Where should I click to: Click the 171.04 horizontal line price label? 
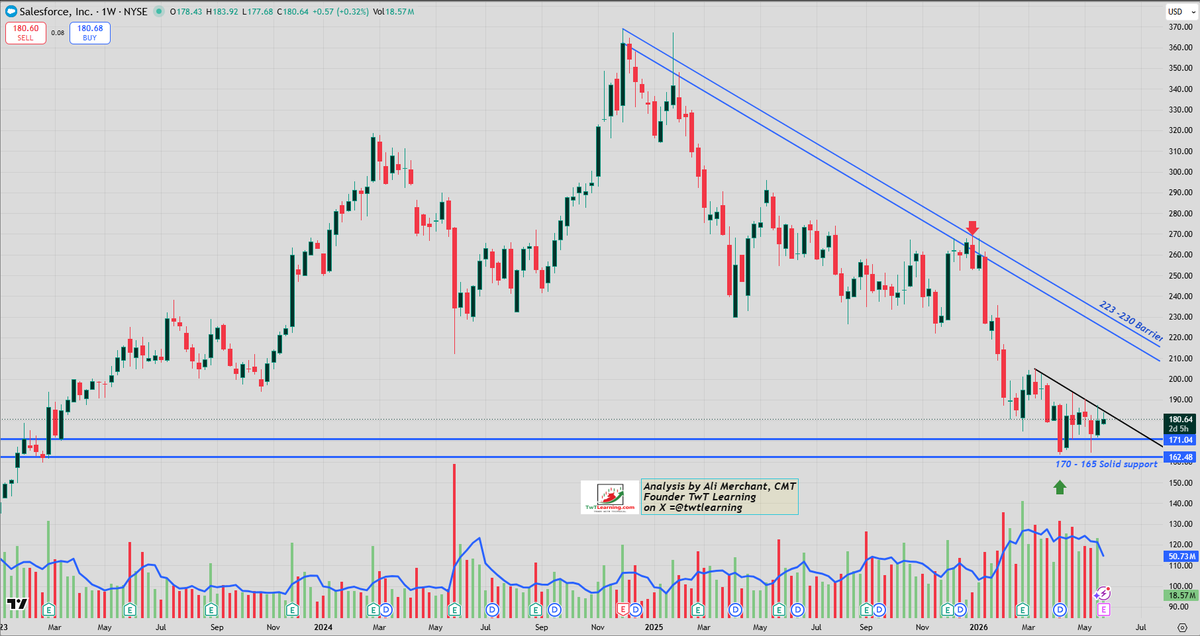click(1181, 440)
